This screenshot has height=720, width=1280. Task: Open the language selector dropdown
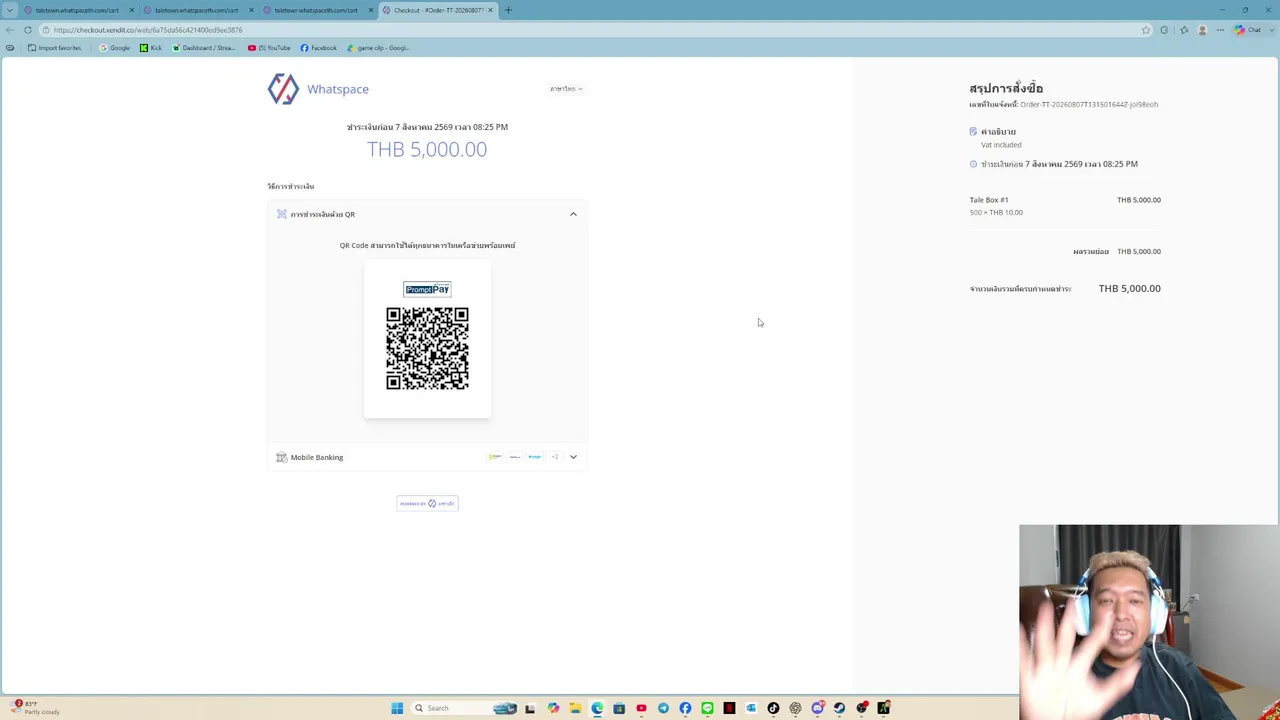tap(566, 89)
